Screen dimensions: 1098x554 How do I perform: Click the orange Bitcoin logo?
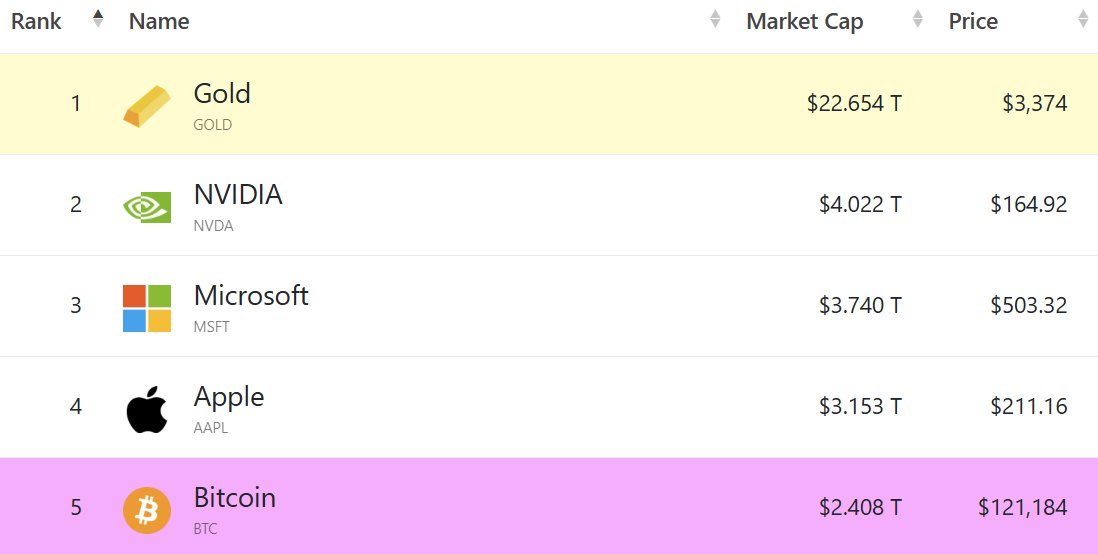point(147,511)
